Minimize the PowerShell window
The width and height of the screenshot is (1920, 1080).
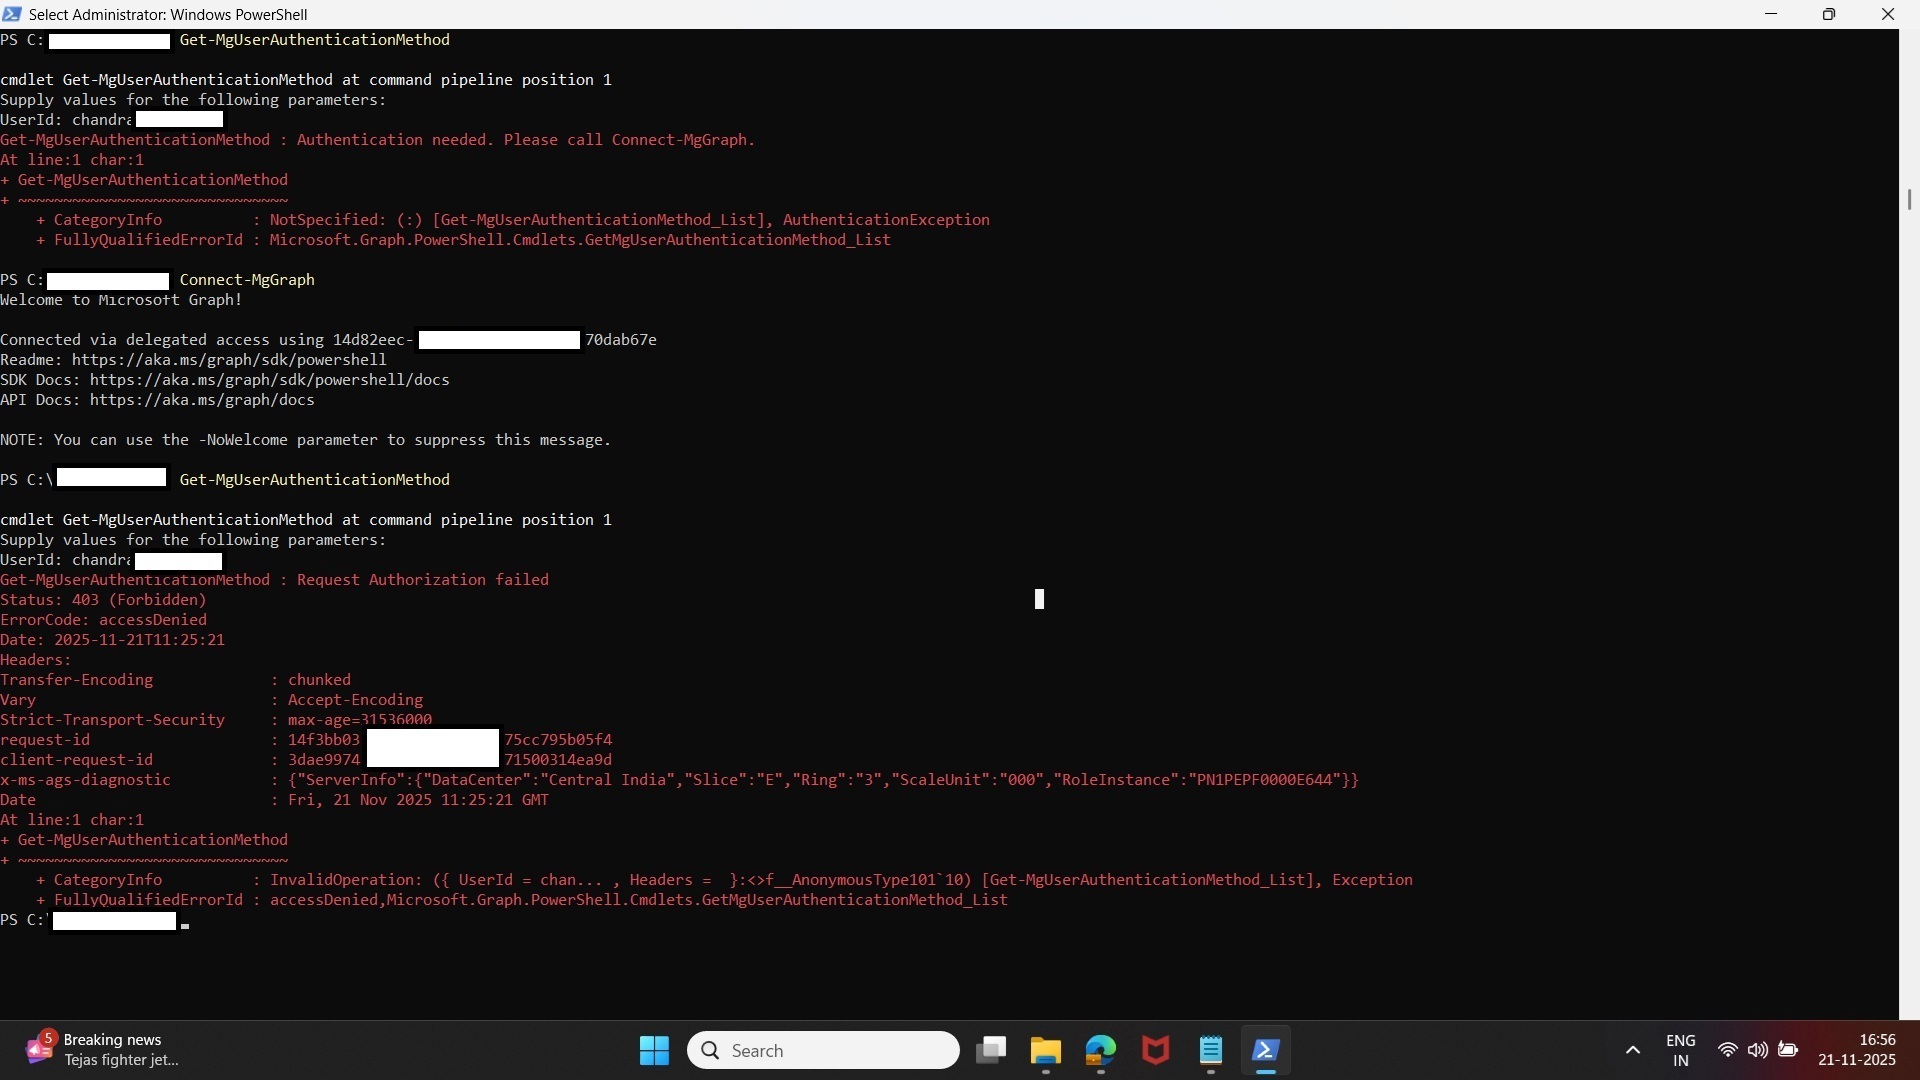[1771, 14]
